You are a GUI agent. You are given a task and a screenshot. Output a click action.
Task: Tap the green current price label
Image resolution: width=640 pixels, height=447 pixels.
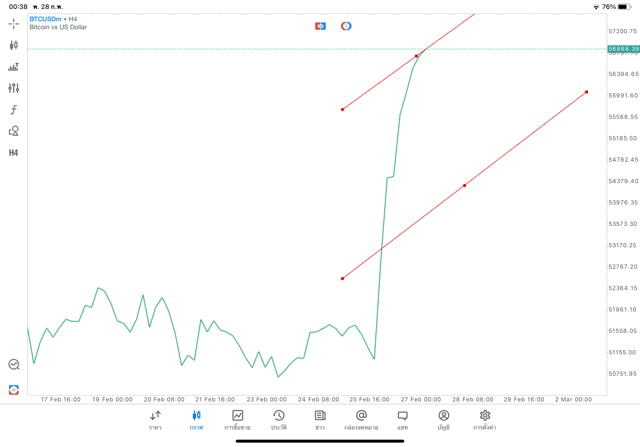[622, 48]
